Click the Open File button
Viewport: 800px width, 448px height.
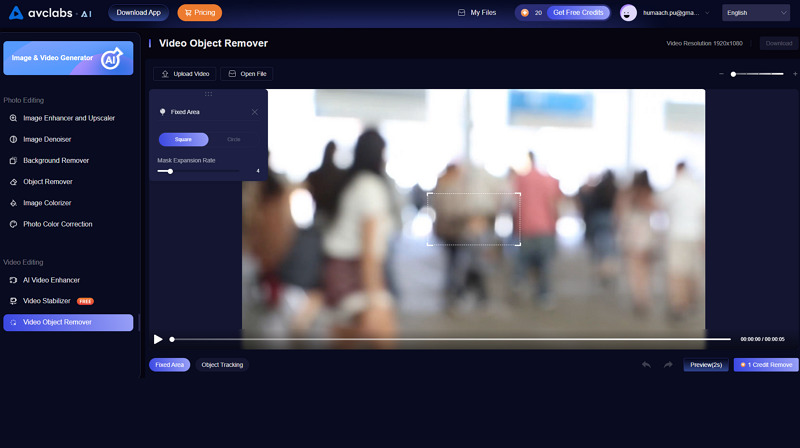[247, 74]
